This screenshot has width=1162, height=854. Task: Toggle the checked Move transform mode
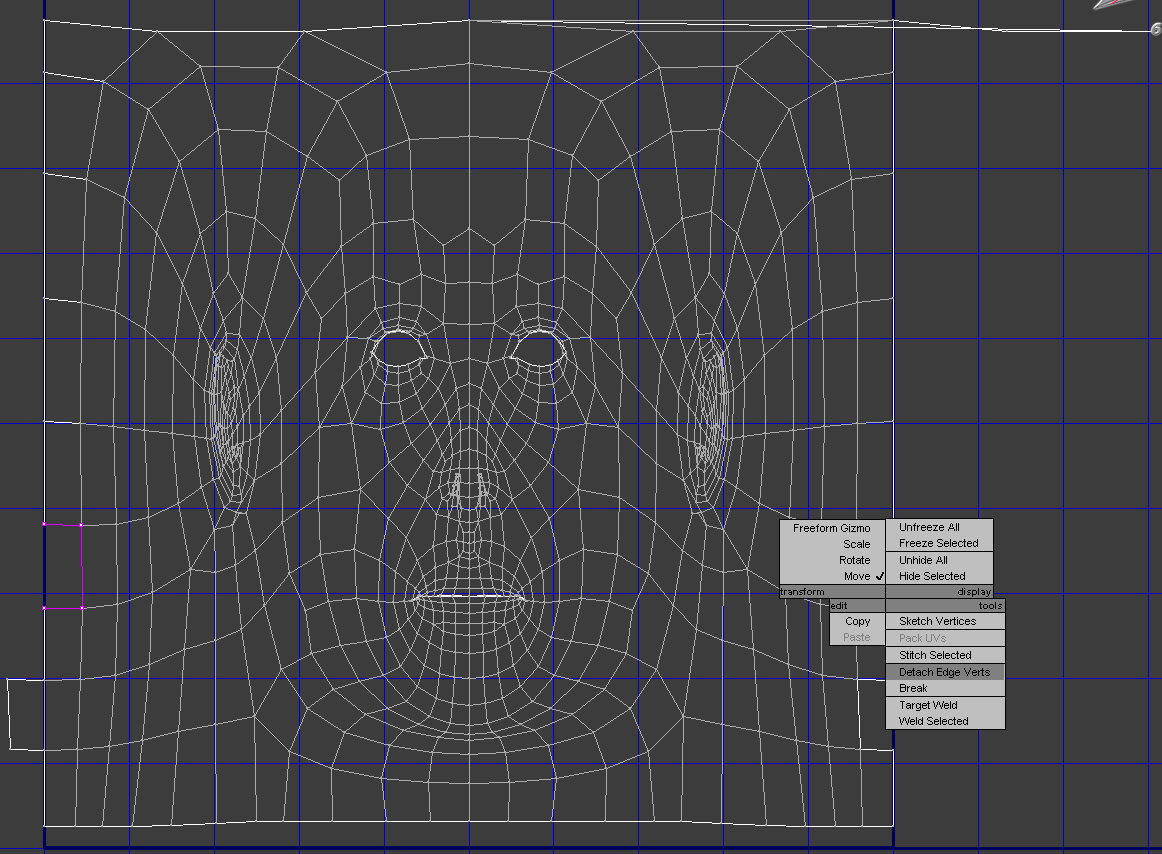click(x=856, y=576)
